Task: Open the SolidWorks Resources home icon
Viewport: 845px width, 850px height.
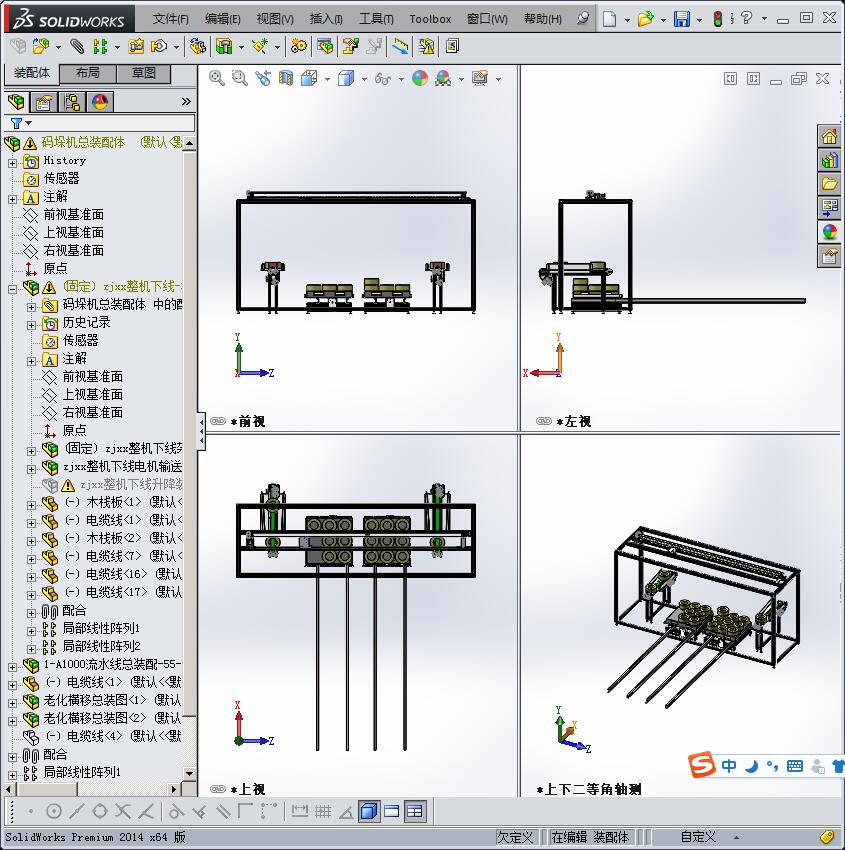Action: (x=829, y=137)
